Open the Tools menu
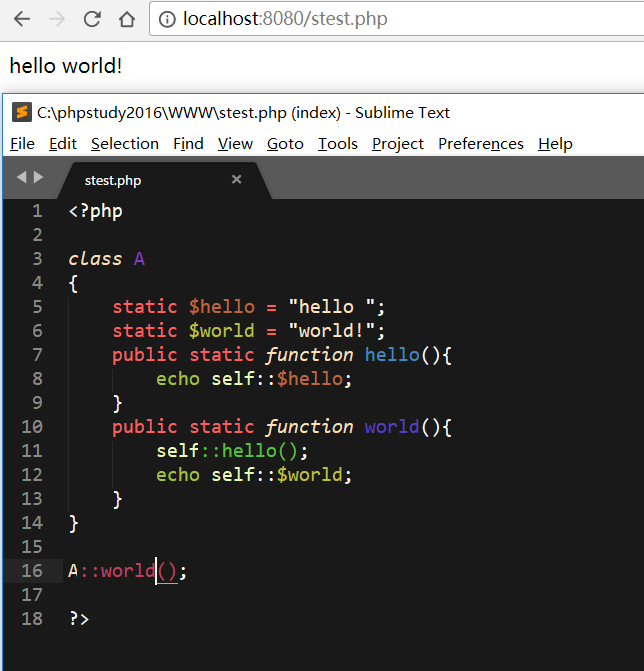 pyautogui.click(x=338, y=144)
